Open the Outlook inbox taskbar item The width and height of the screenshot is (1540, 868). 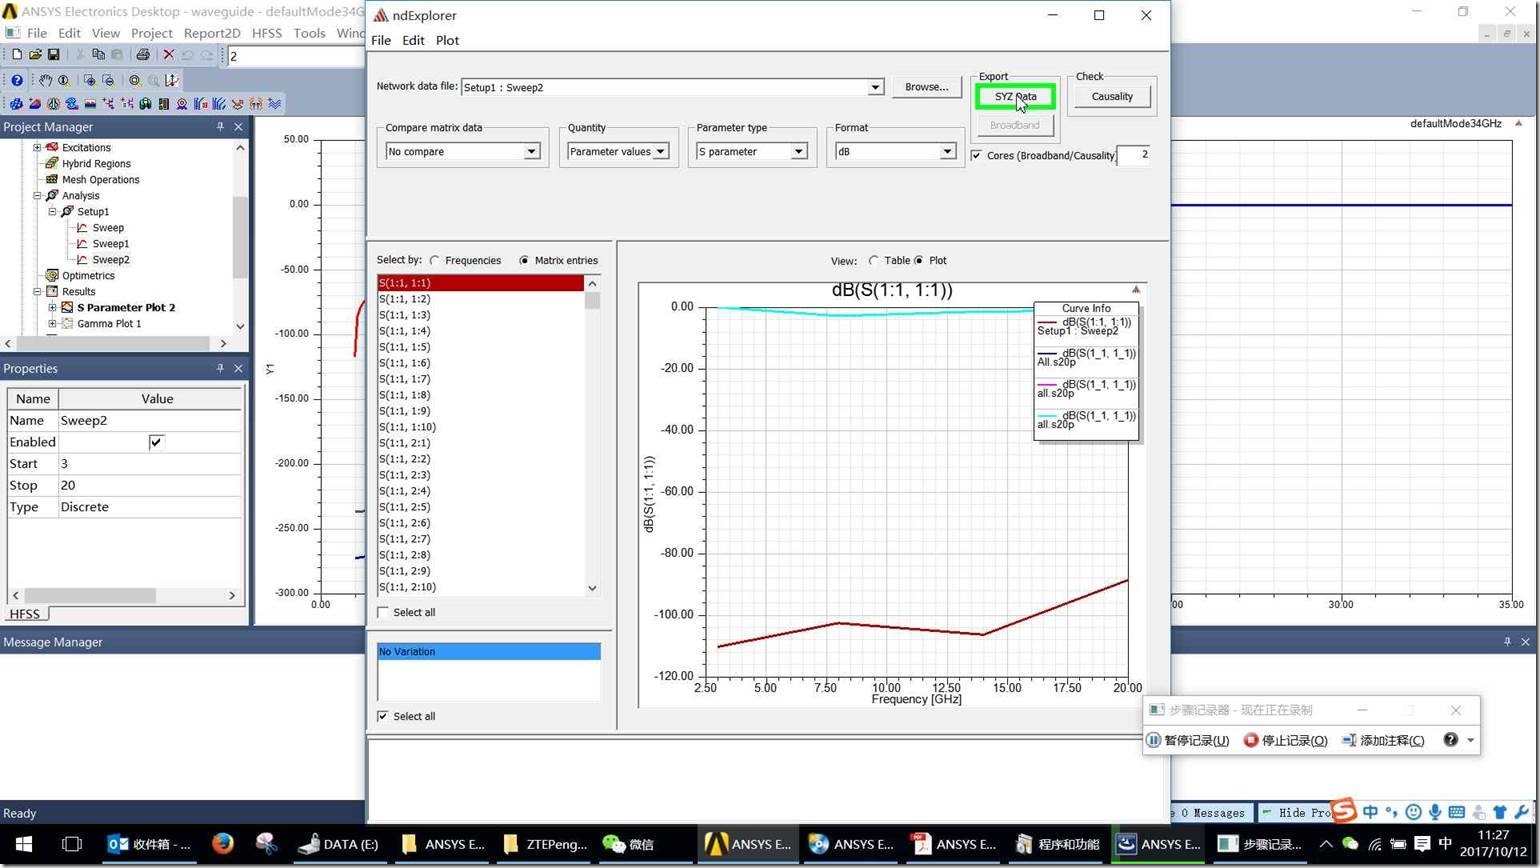tap(150, 844)
